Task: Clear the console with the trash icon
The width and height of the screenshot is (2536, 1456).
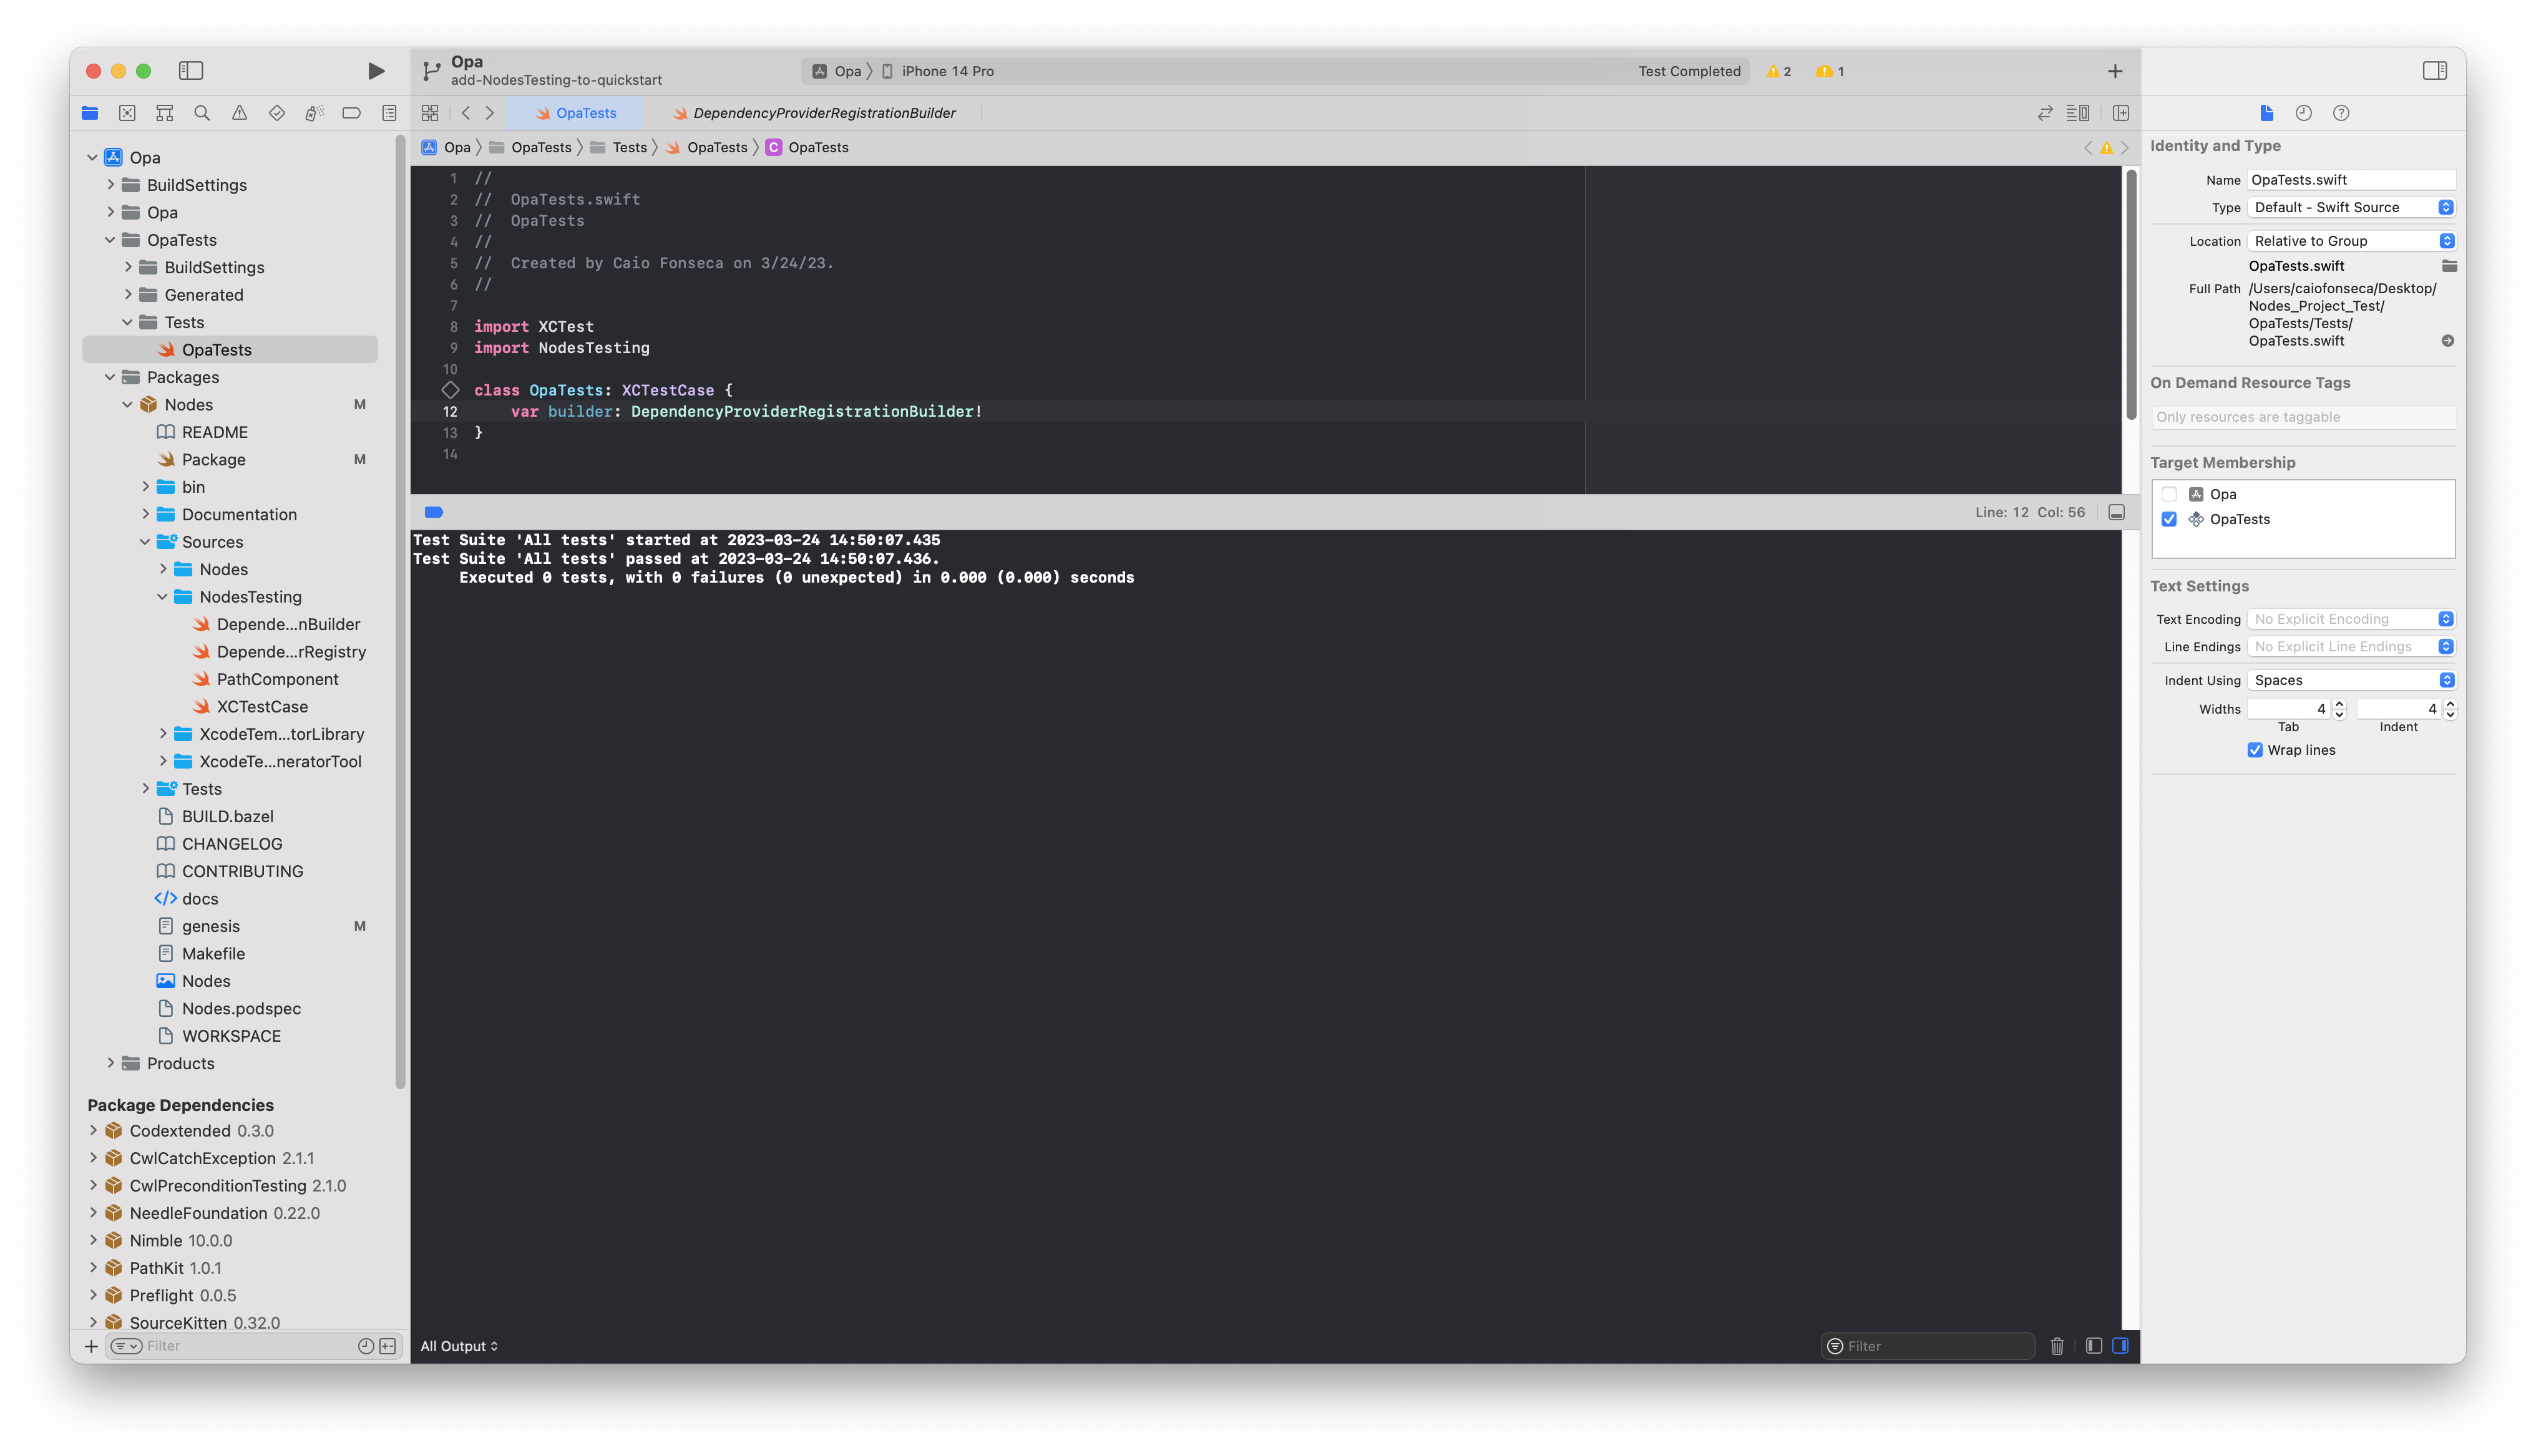Action: pos(2056,1346)
